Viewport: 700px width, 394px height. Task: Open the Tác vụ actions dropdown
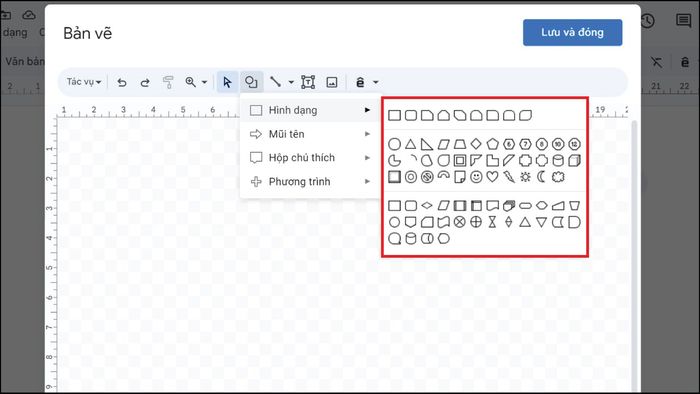[x=83, y=82]
